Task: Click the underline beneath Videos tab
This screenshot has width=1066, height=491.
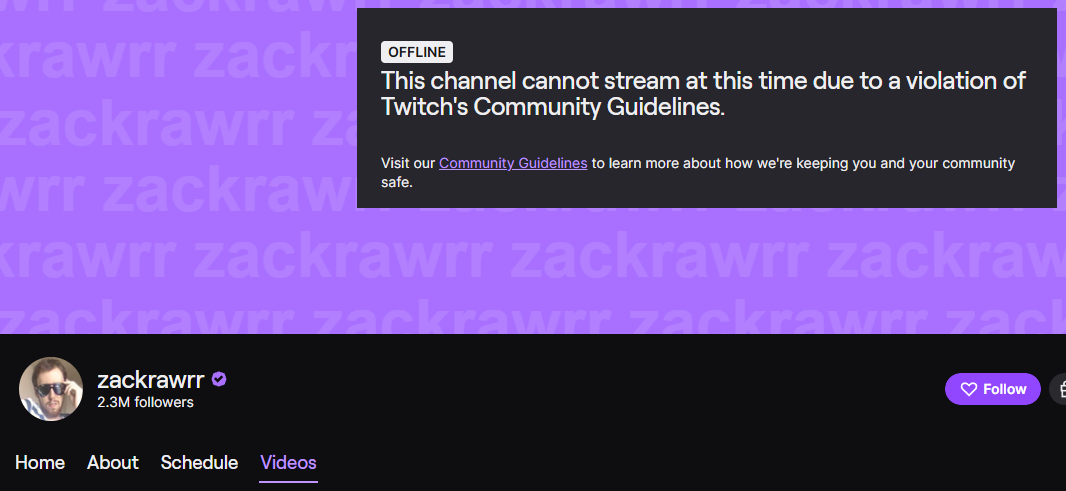Action: click(x=288, y=481)
